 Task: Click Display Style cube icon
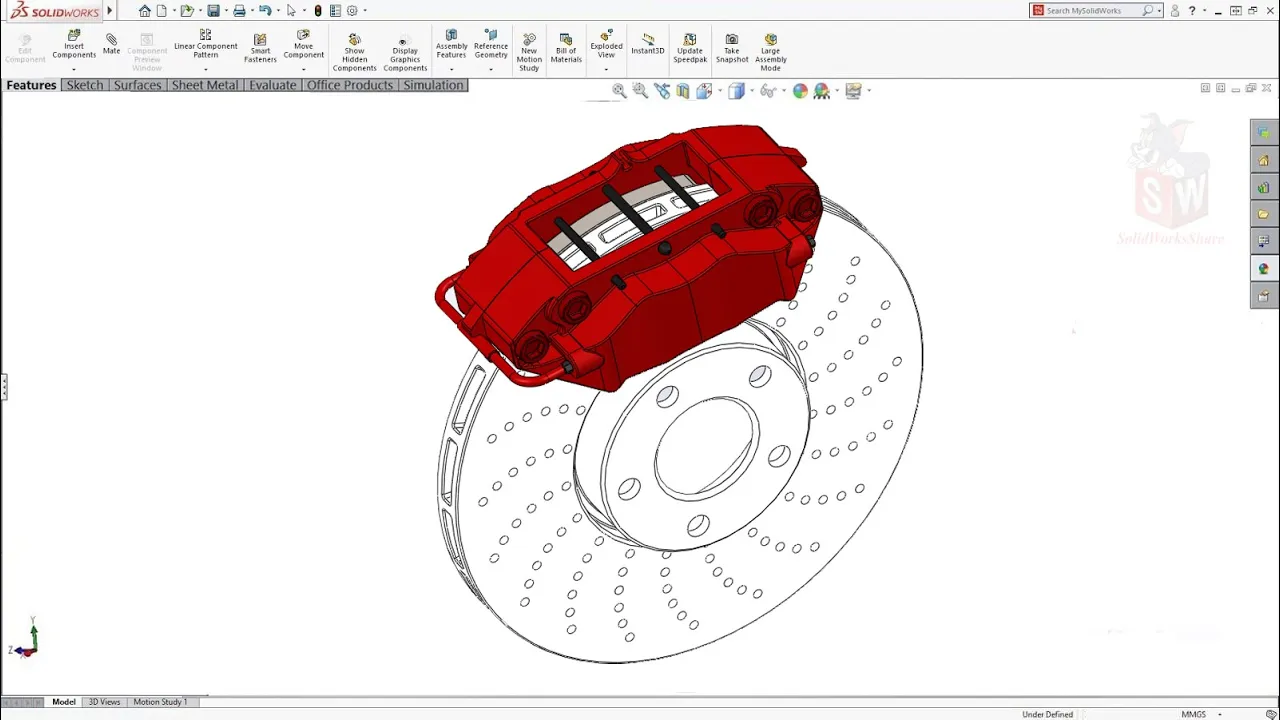tap(736, 91)
